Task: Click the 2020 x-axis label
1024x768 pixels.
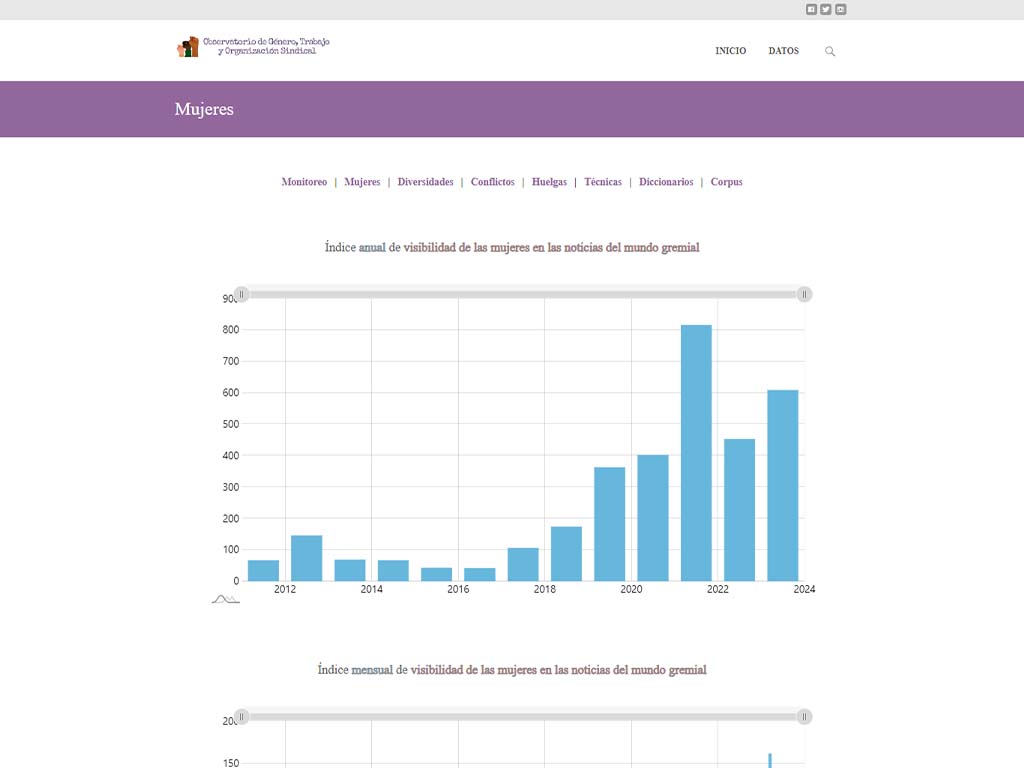Action: 631,589
